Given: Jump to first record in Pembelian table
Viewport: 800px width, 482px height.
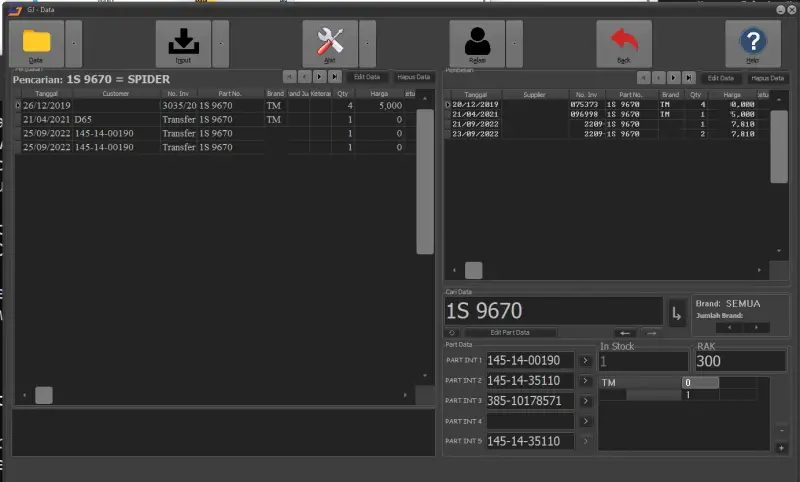Looking at the screenshot, I should [x=643, y=78].
